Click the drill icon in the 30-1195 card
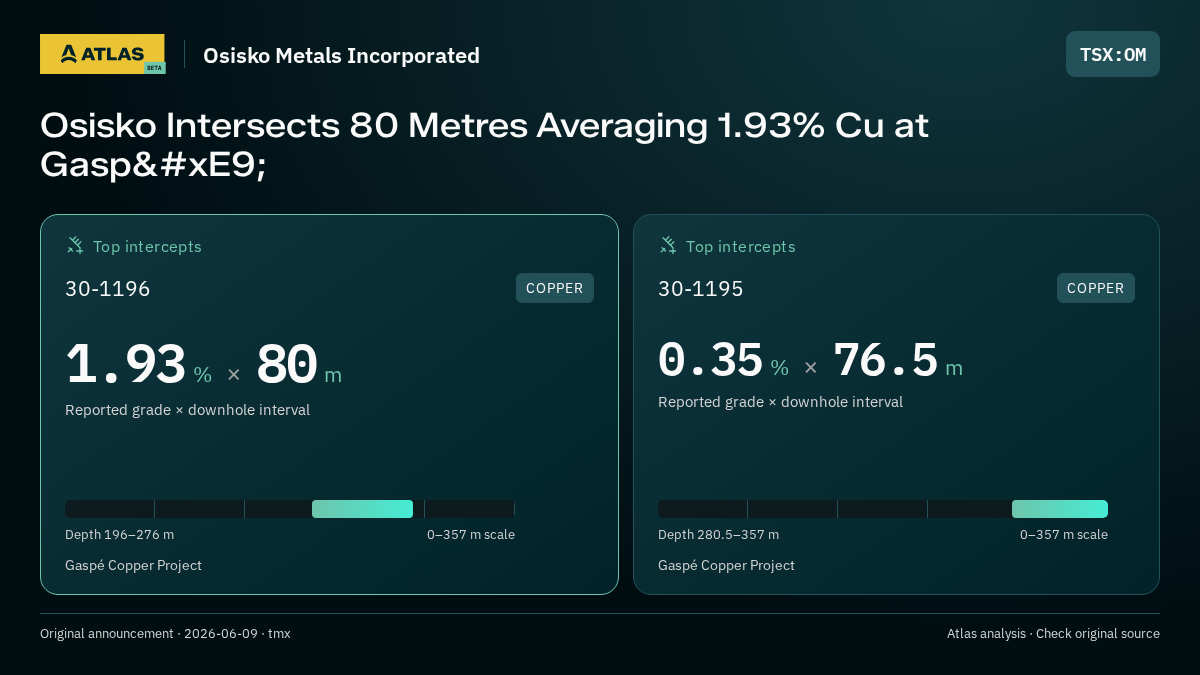Image resolution: width=1200 pixels, height=675 pixels. pyautogui.click(x=668, y=245)
